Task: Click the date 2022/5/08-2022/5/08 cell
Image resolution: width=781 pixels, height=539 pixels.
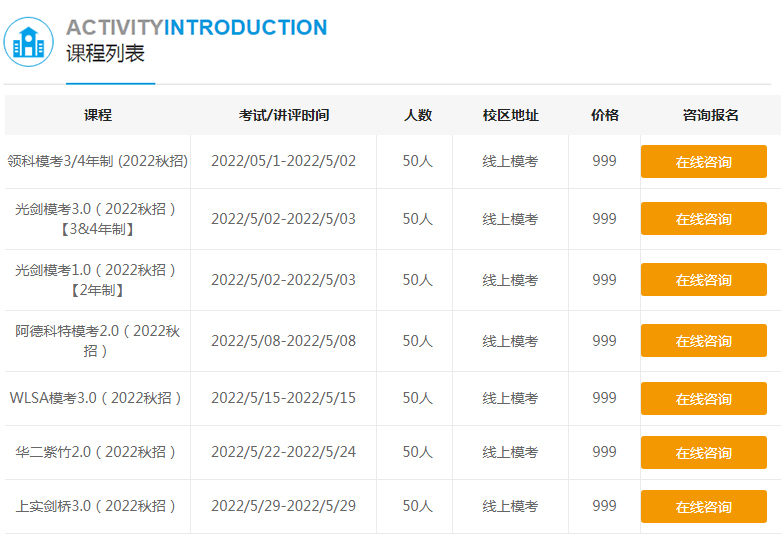Action: [283, 341]
